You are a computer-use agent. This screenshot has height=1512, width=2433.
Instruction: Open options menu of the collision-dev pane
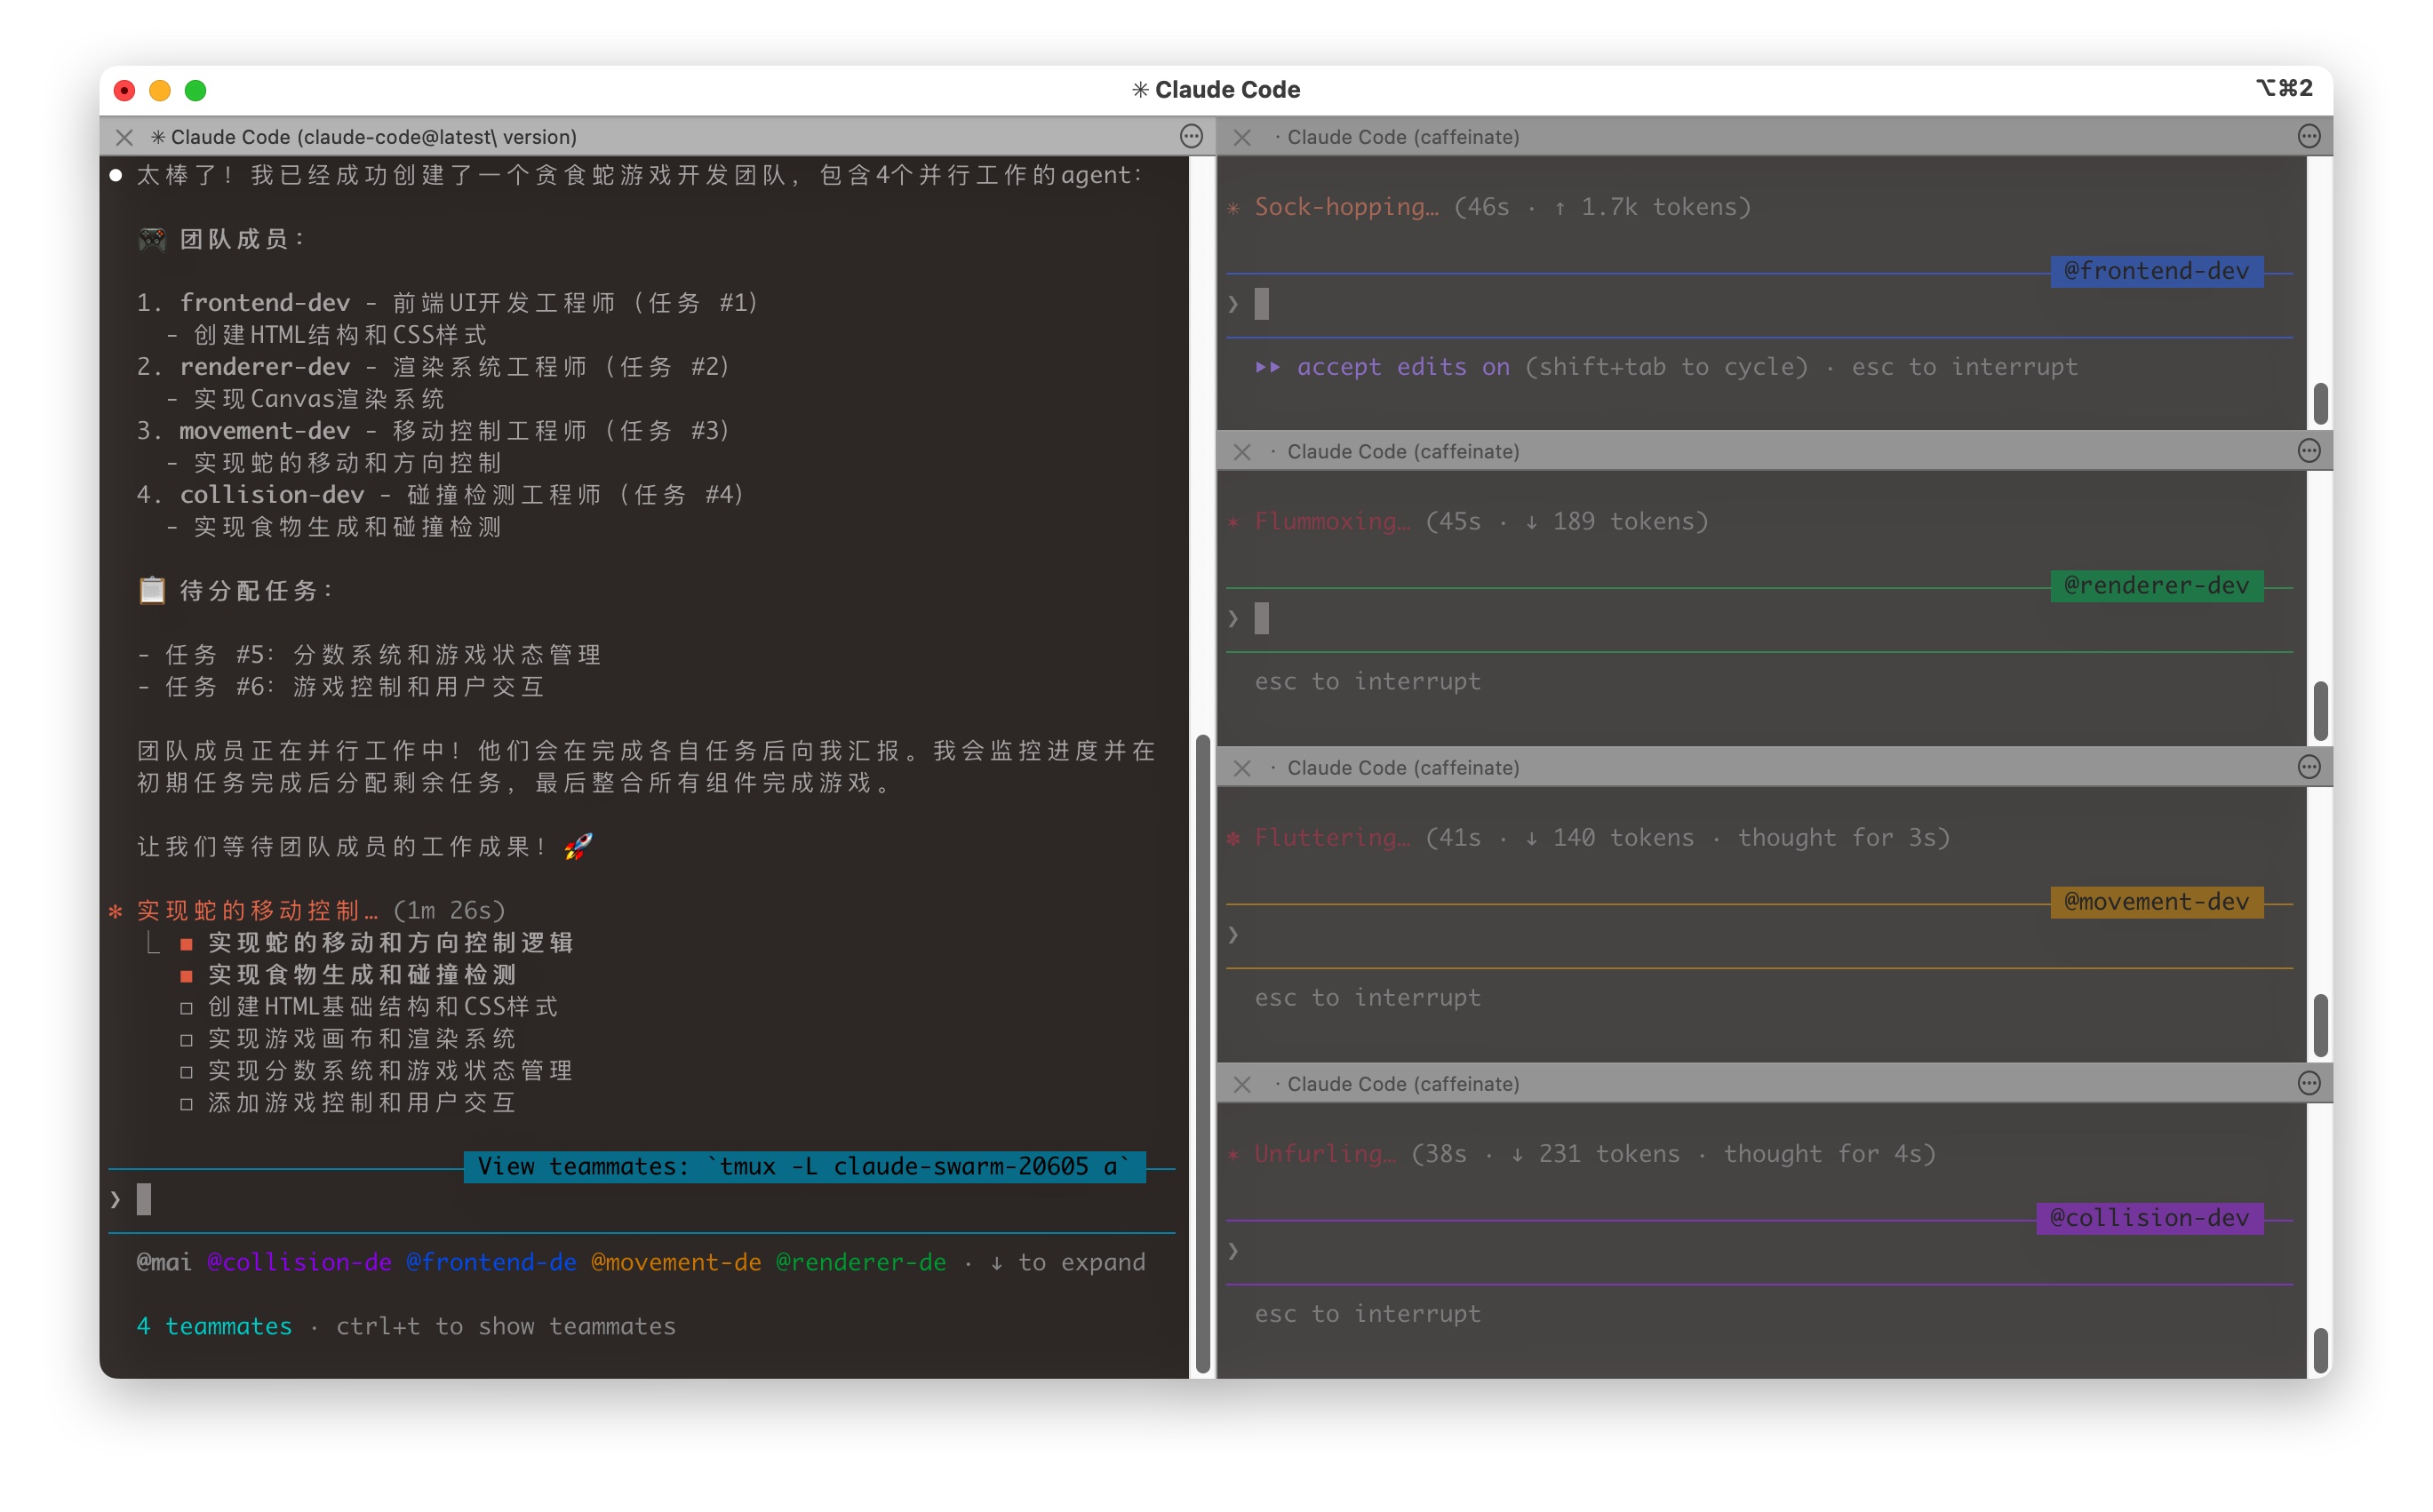coord(2309,1084)
